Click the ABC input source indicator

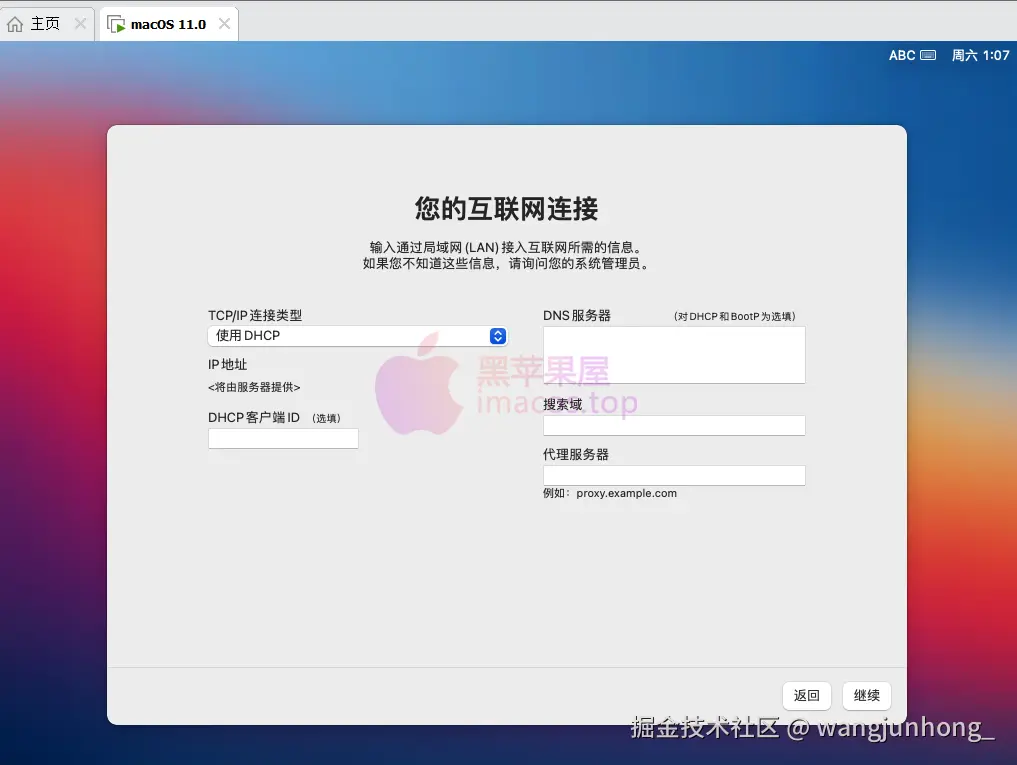click(x=903, y=56)
